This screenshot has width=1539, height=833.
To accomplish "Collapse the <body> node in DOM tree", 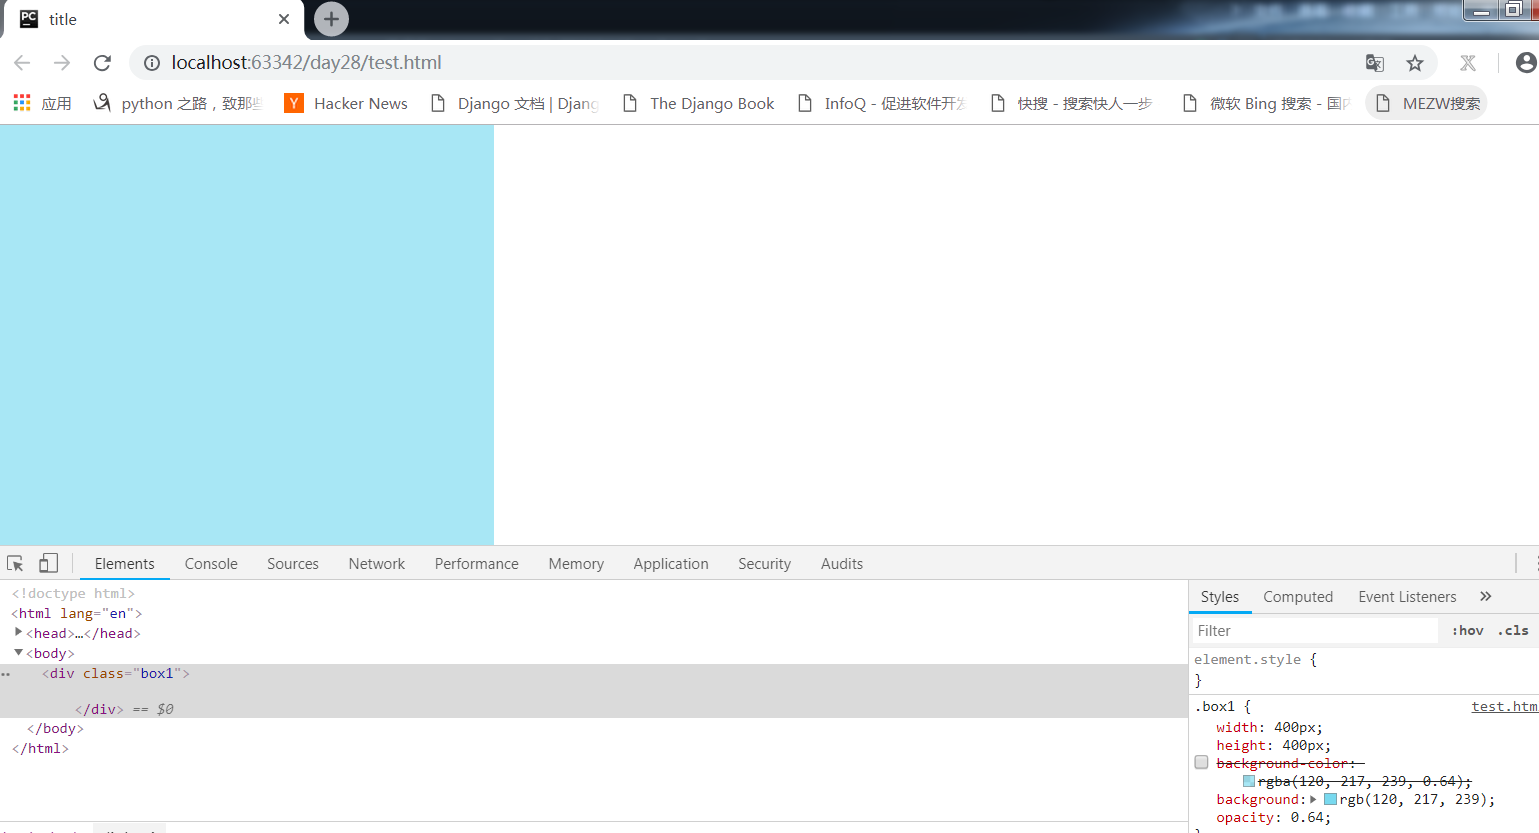I will (18, 653).
